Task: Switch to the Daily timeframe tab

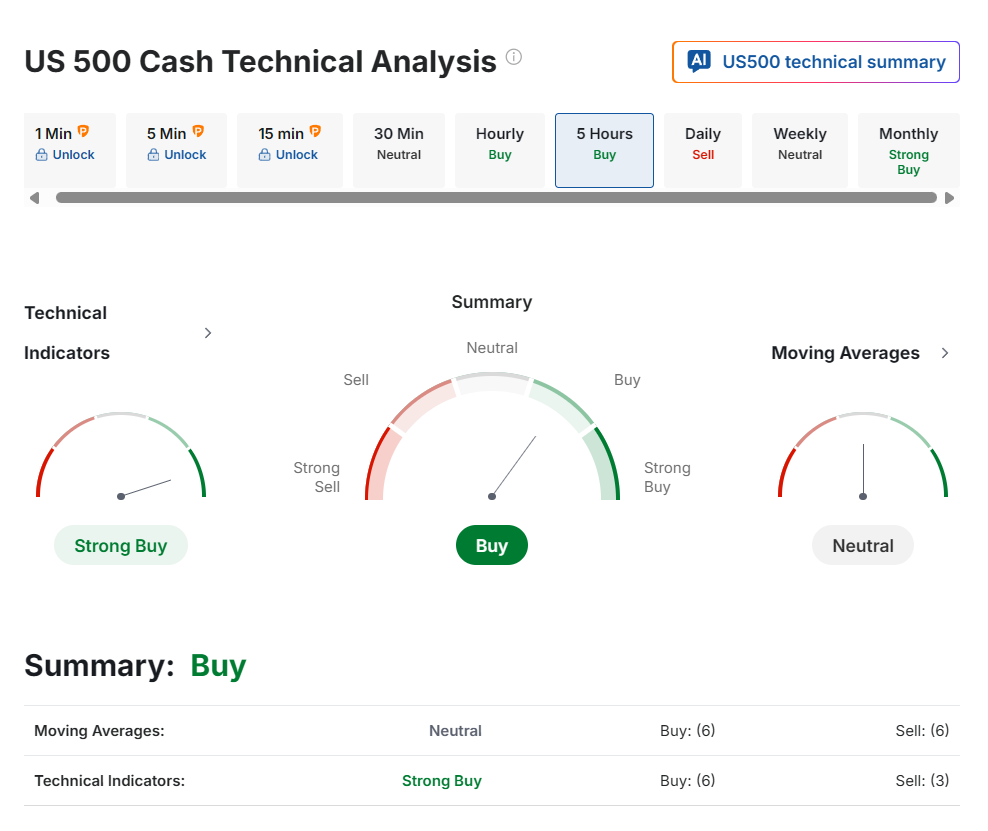Action: coord(703,144)
